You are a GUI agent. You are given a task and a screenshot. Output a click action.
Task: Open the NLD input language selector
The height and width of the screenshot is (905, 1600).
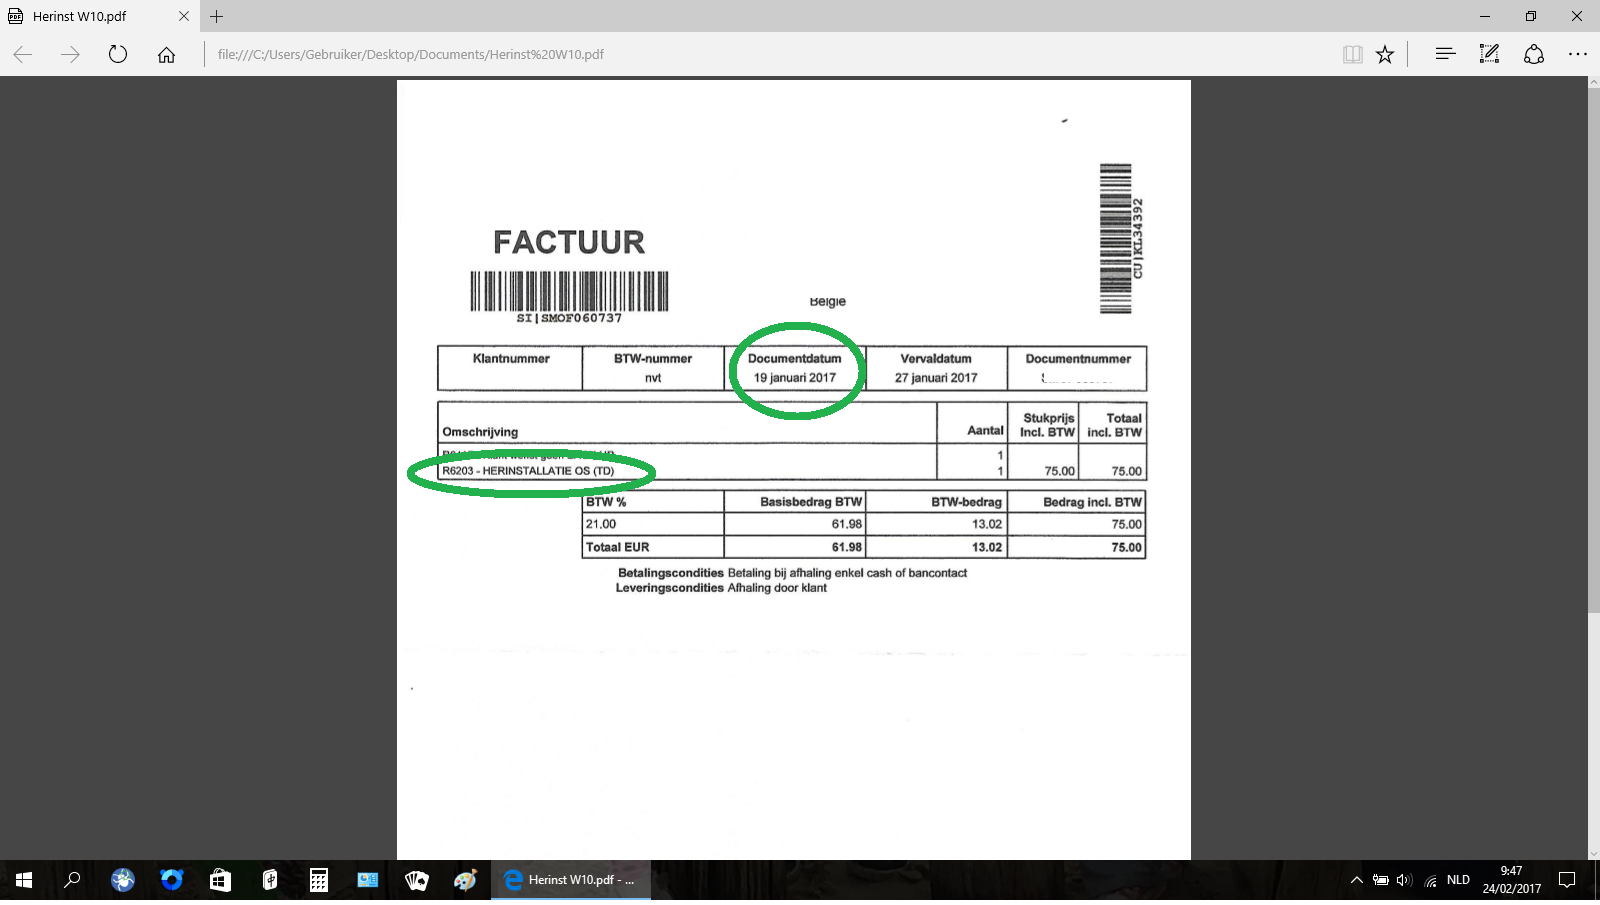[x=1458, y=880]
